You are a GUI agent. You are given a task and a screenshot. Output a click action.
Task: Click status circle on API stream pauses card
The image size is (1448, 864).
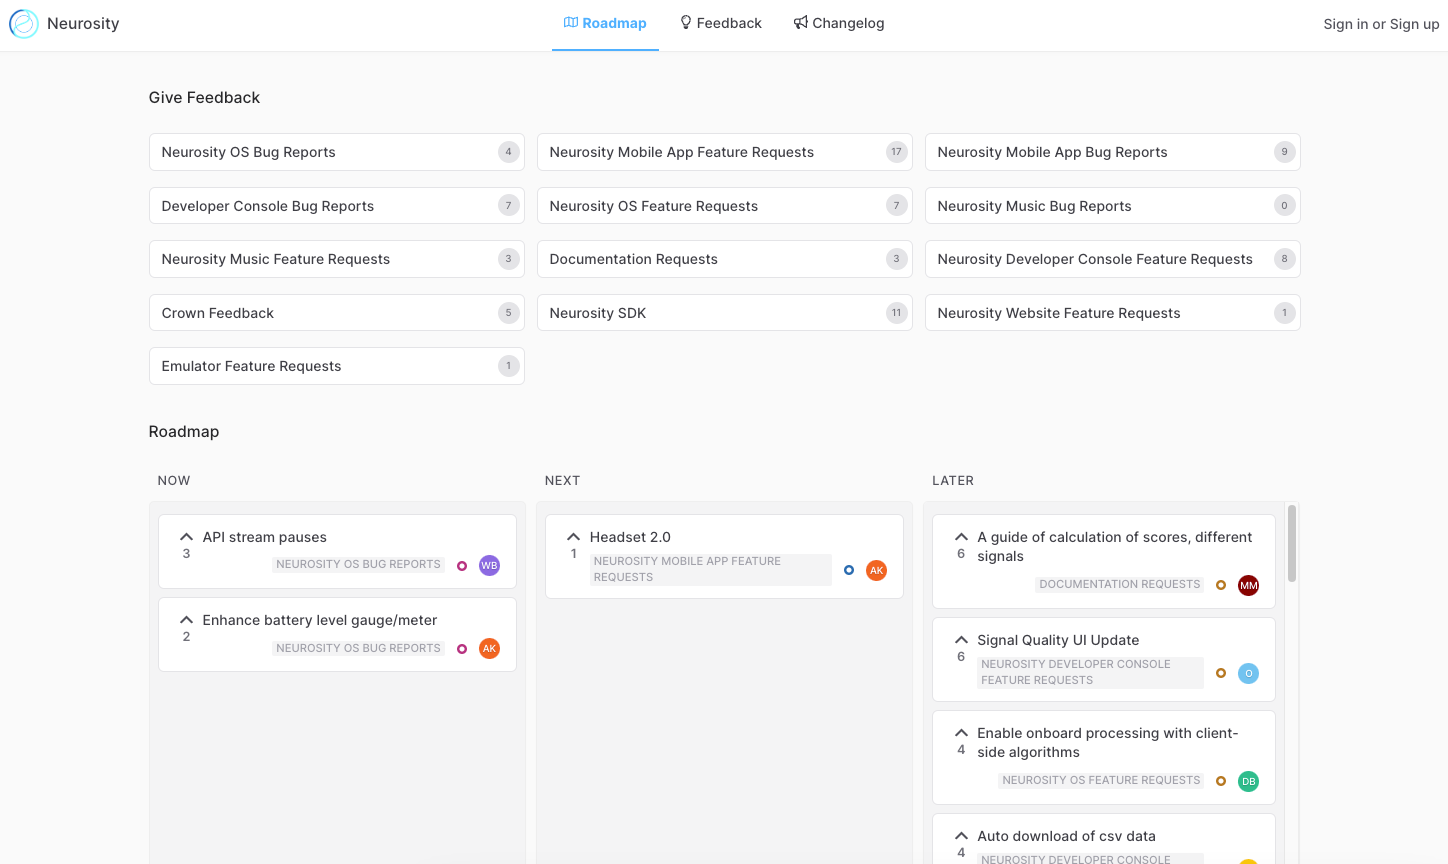tap(462, 565)
